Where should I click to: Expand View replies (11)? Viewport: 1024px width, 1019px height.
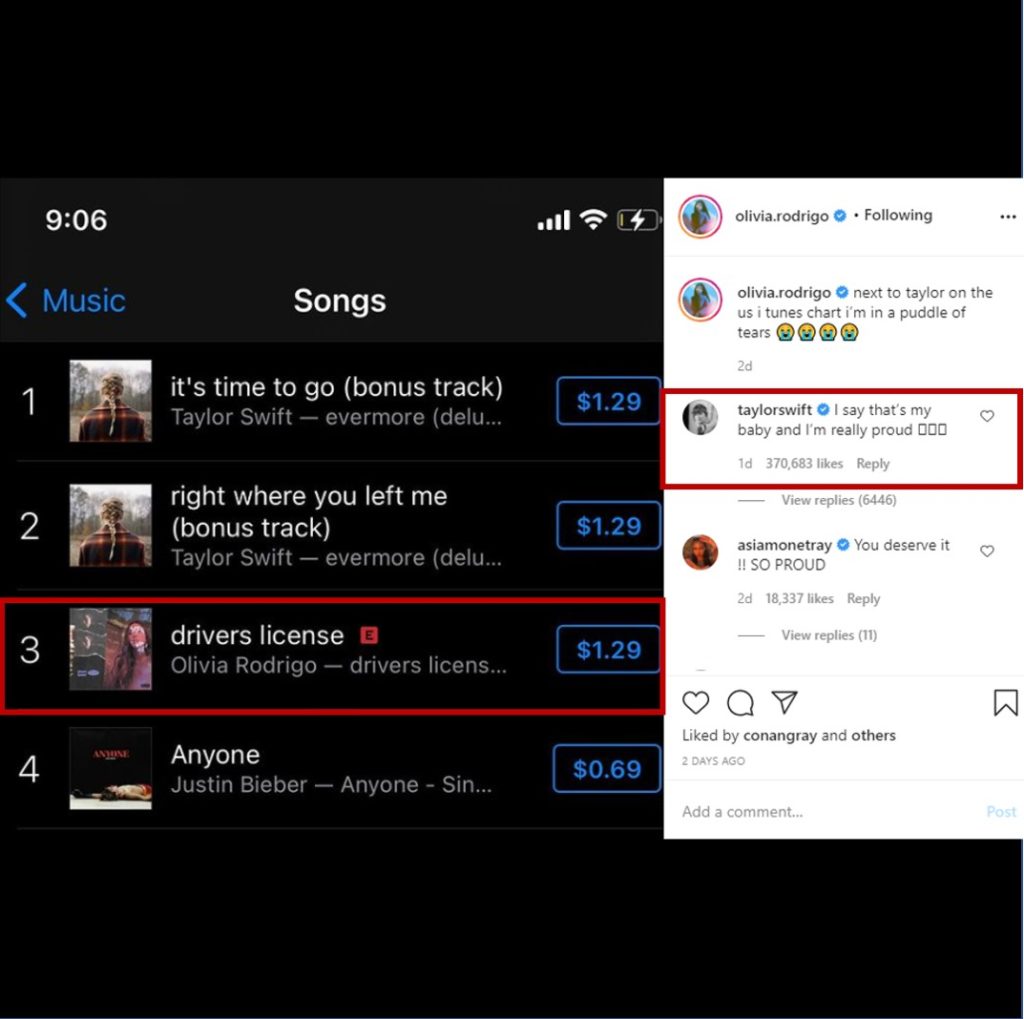pyautogui.click(x=829, y=635)
